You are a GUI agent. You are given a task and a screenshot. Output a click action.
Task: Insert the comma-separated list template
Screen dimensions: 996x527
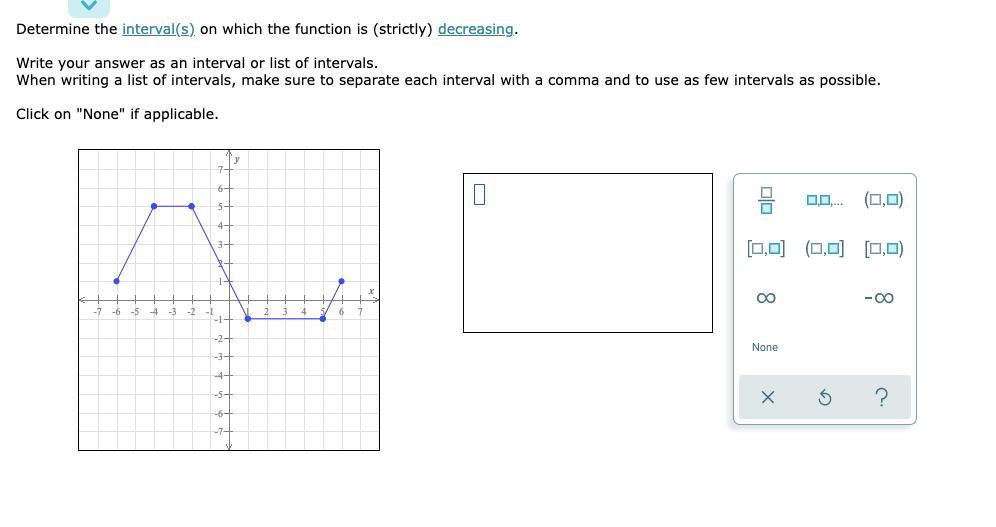point(824,200)
